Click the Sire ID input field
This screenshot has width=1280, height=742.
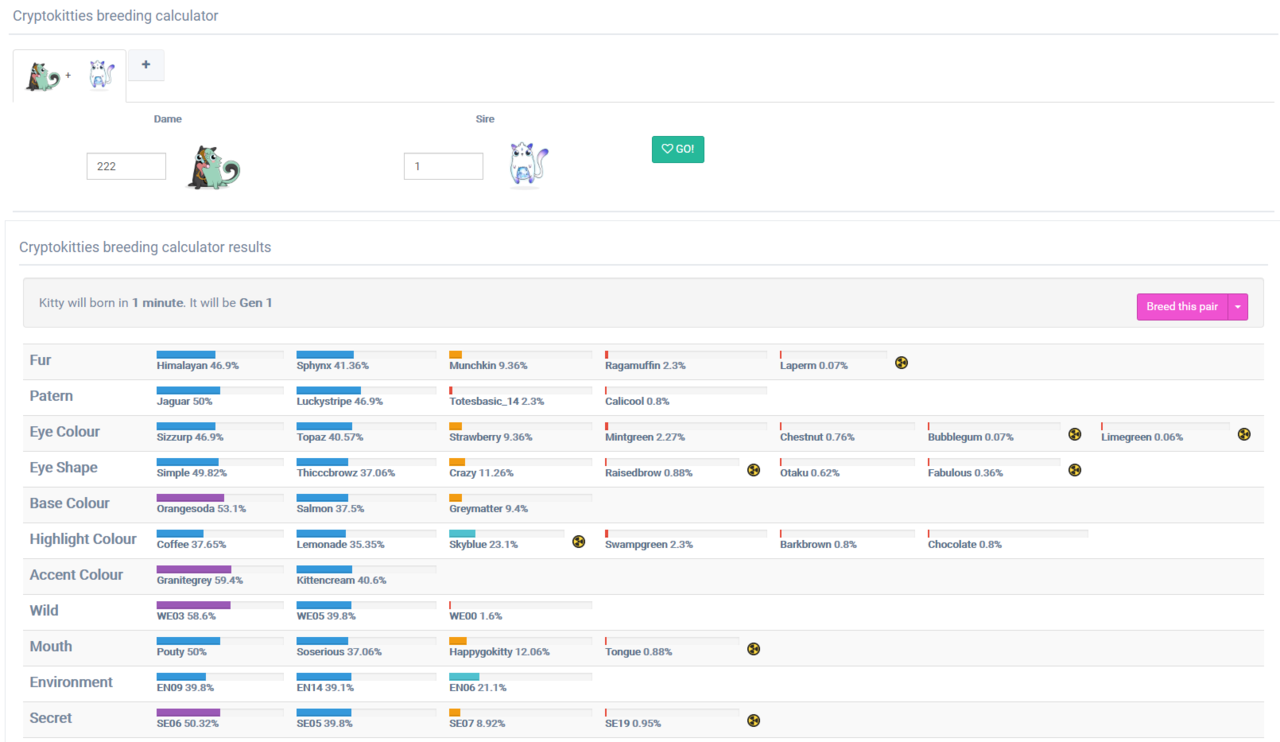(443, 166)
